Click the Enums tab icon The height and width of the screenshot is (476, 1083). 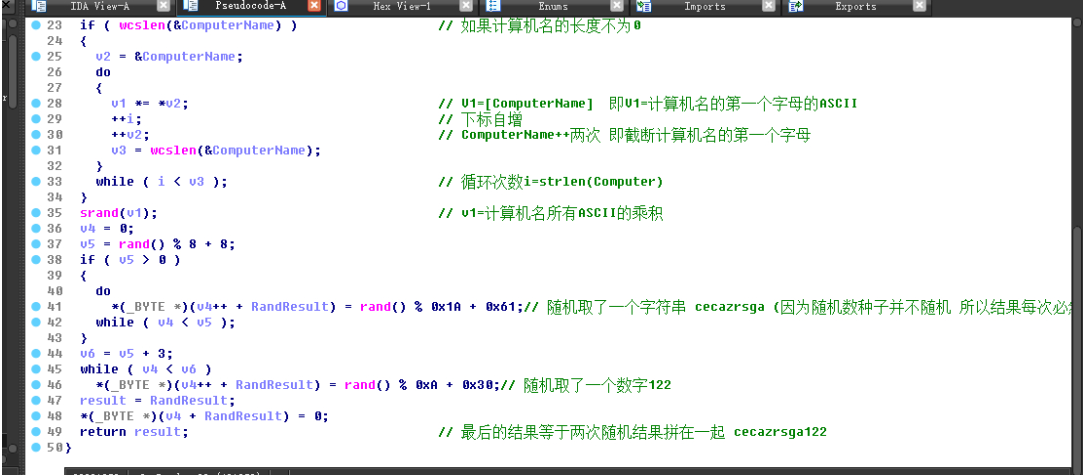[x=492, y=7]
